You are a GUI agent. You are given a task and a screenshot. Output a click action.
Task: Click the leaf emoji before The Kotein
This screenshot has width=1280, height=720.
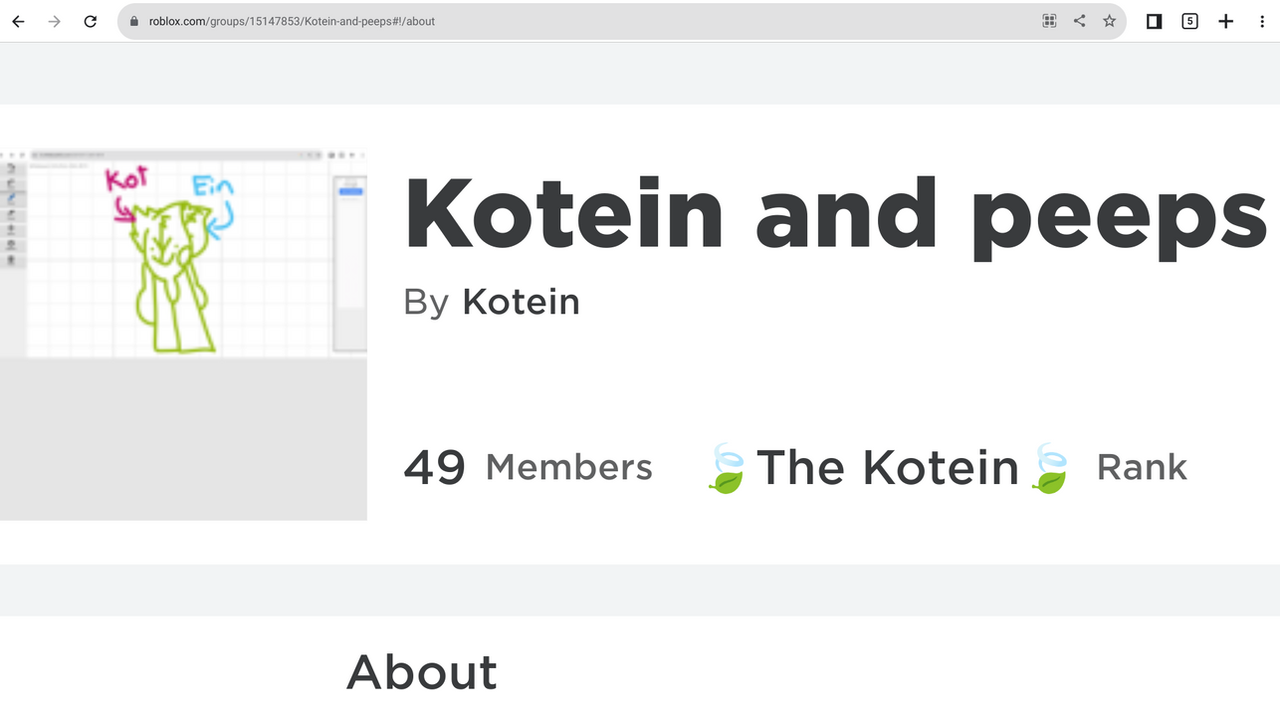727,469
